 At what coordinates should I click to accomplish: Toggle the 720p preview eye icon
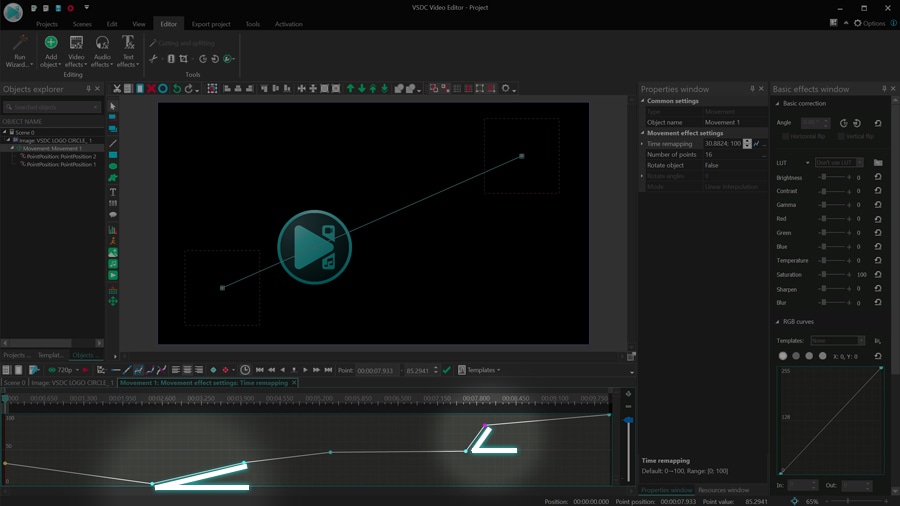pyautogui.click(x=52, y=370)
